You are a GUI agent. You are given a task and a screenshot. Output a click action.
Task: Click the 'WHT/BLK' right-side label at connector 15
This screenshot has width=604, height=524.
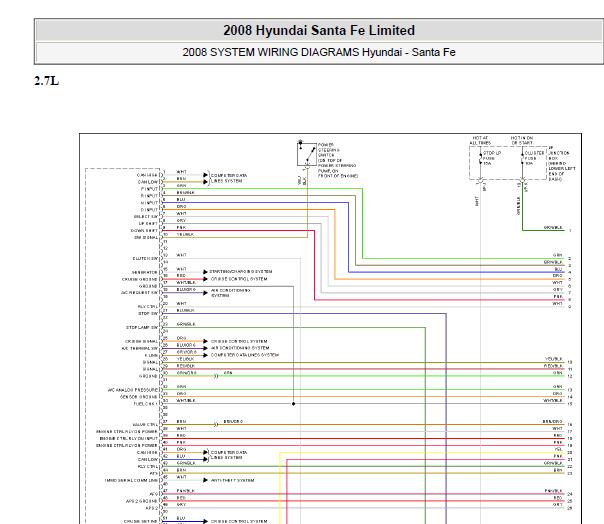pos(553,400)
